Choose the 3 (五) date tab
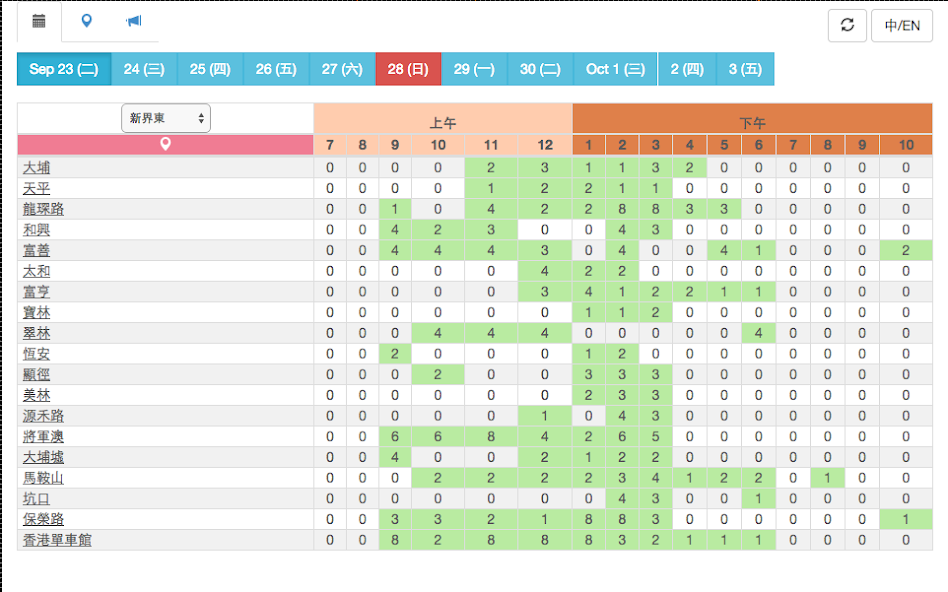948x592 pixels. pos(745,69)
